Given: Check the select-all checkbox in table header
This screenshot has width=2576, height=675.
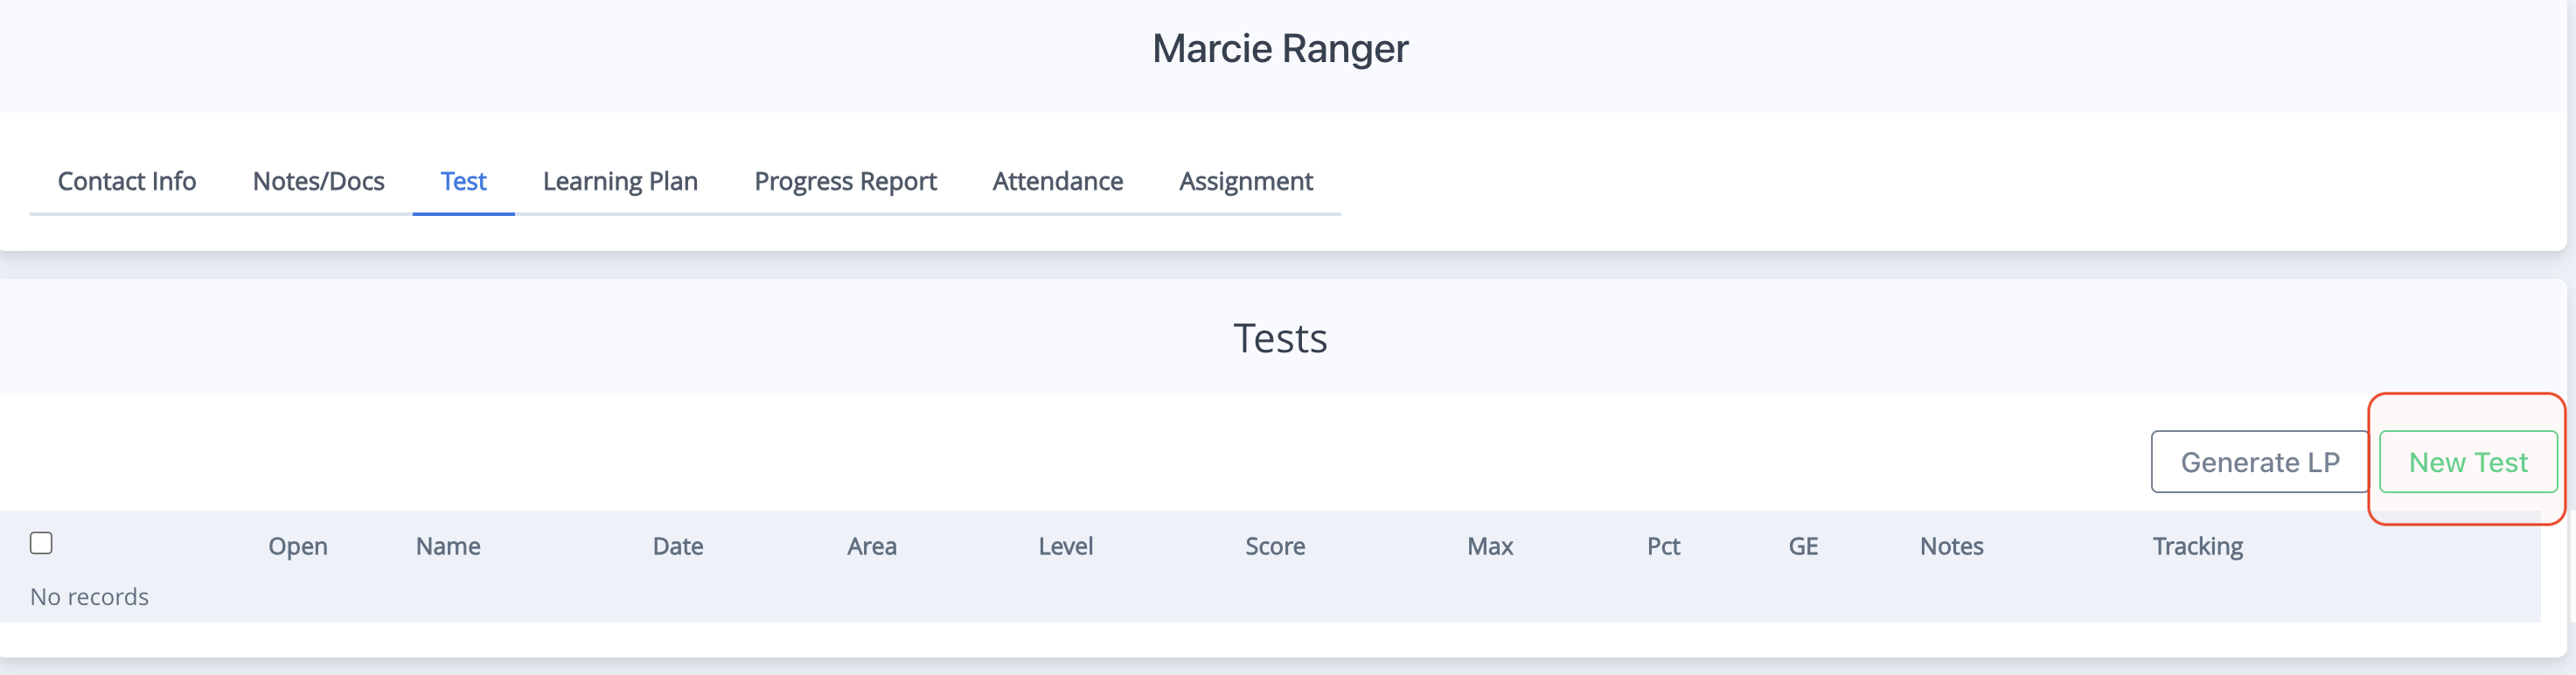Looking at the screenshot, I should pyautogui.click(x=41, y=543).
